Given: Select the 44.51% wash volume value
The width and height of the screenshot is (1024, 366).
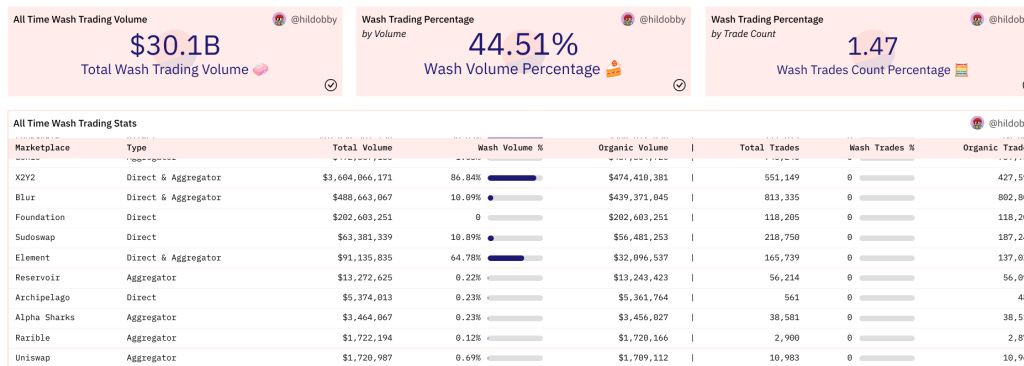Looking at the screenshot, I should [523, 44].
